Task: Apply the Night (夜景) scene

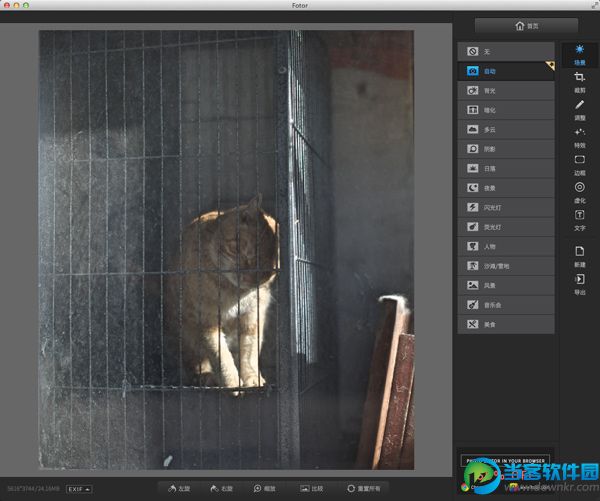Action: coord(505,188)
